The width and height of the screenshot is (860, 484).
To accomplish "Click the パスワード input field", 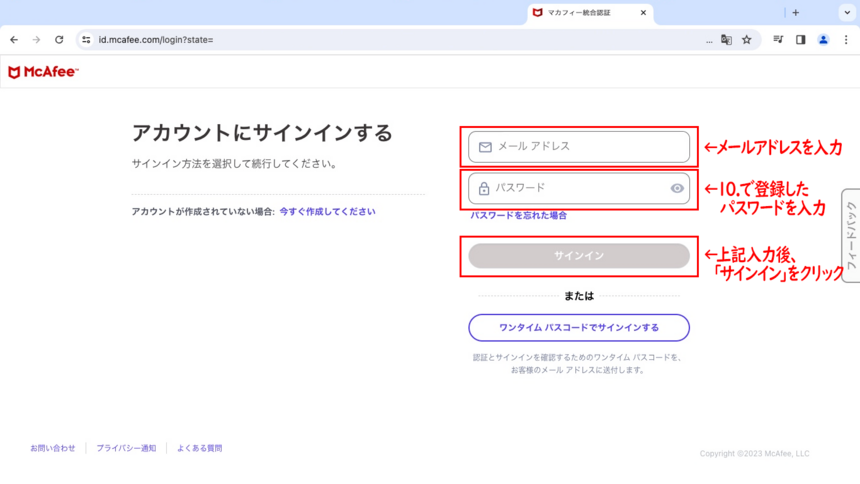I will 579,188.
